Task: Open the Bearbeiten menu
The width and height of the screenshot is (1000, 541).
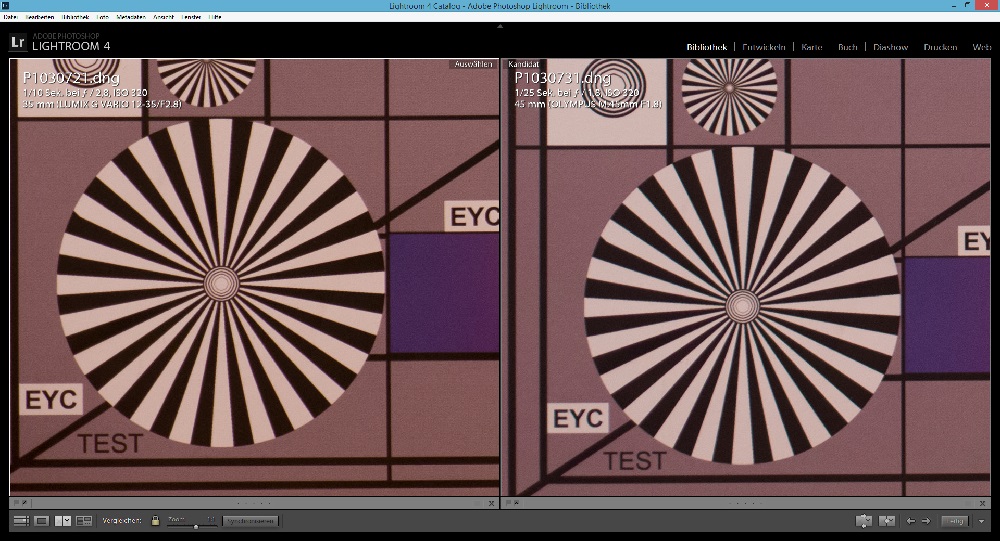Action: point(40,17)
